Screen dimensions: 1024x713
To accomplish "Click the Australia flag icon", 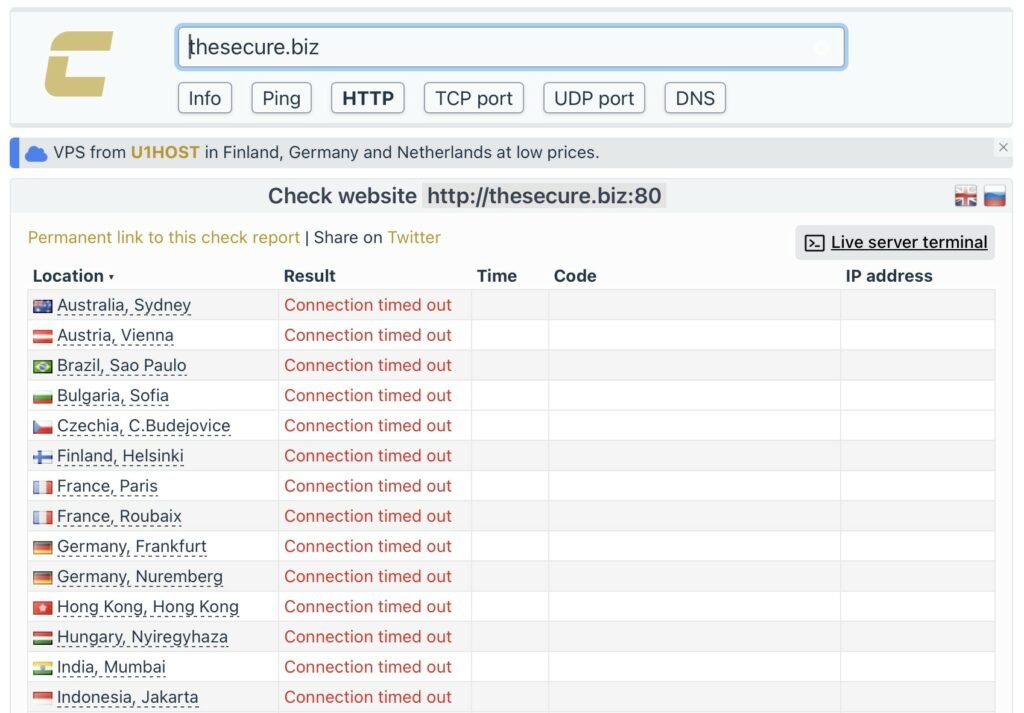I will [x=42, y=306].
